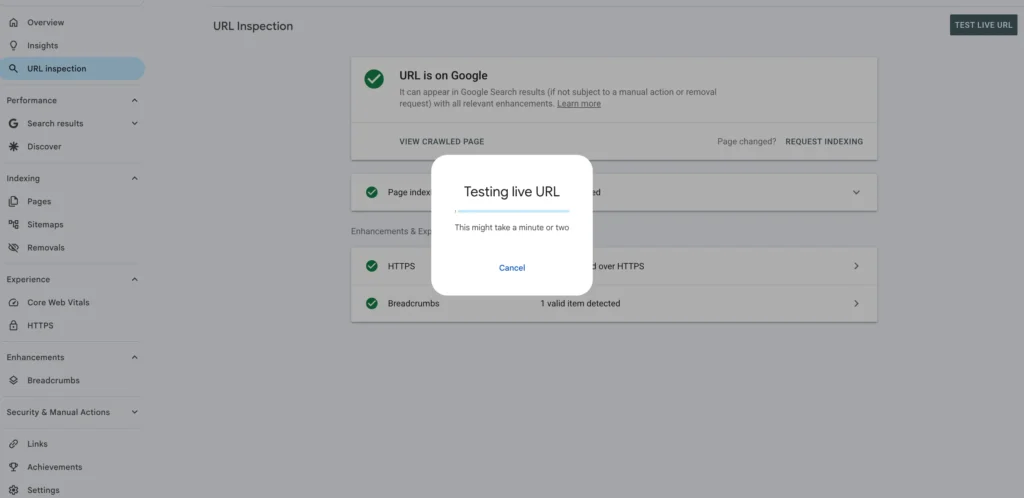Click the Google G Search results icon
This screenshot has height=498, width=1024.
pos(13,123)
